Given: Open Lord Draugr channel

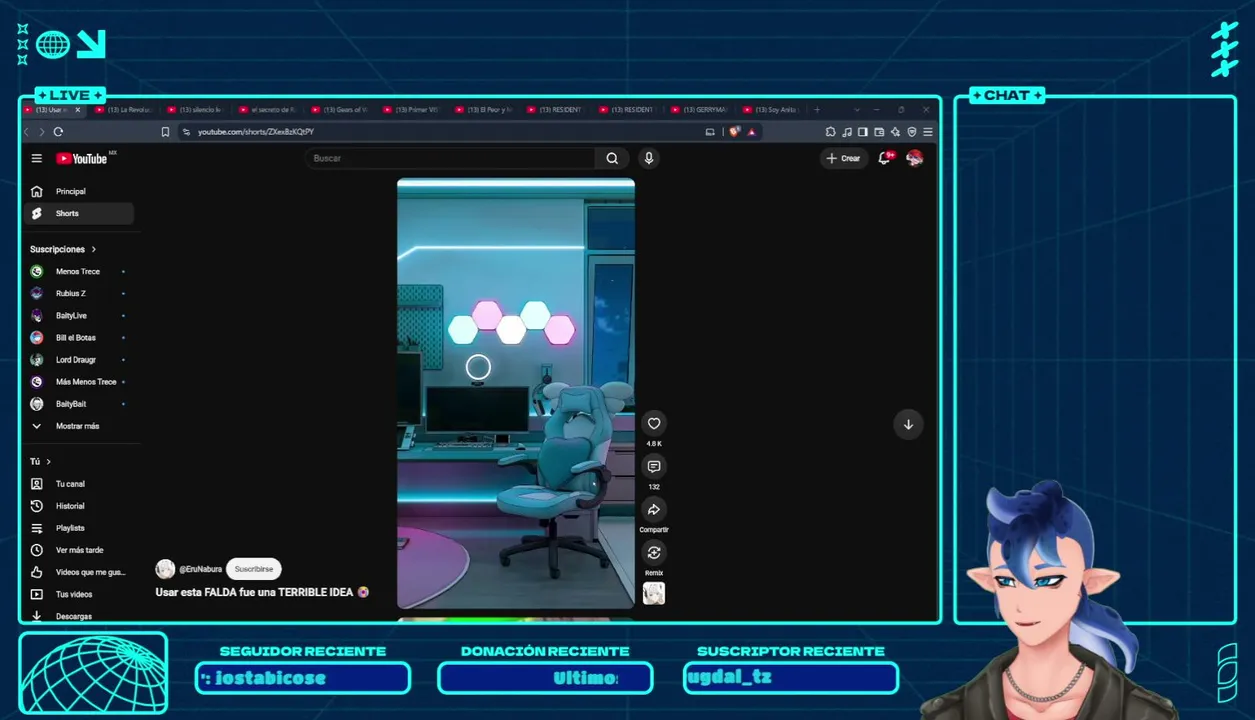Looking at the screenshot, I should (78, 360).
